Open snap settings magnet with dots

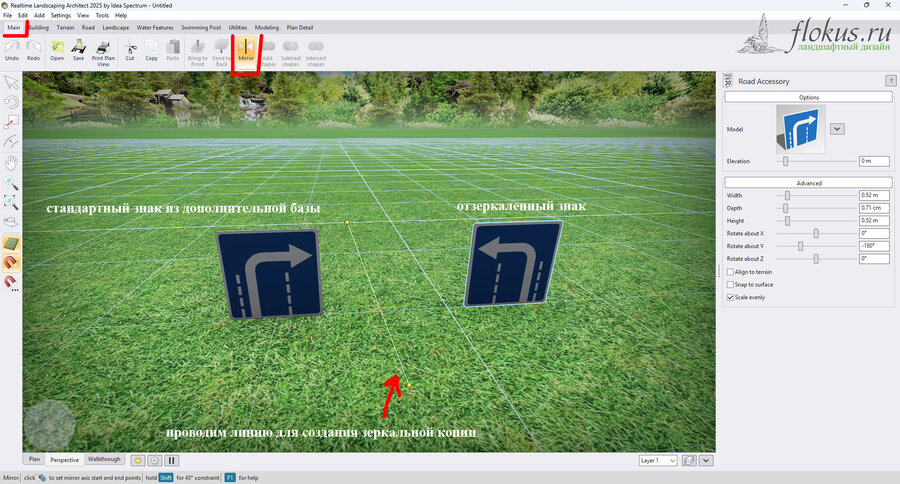[x=11, y=282]
